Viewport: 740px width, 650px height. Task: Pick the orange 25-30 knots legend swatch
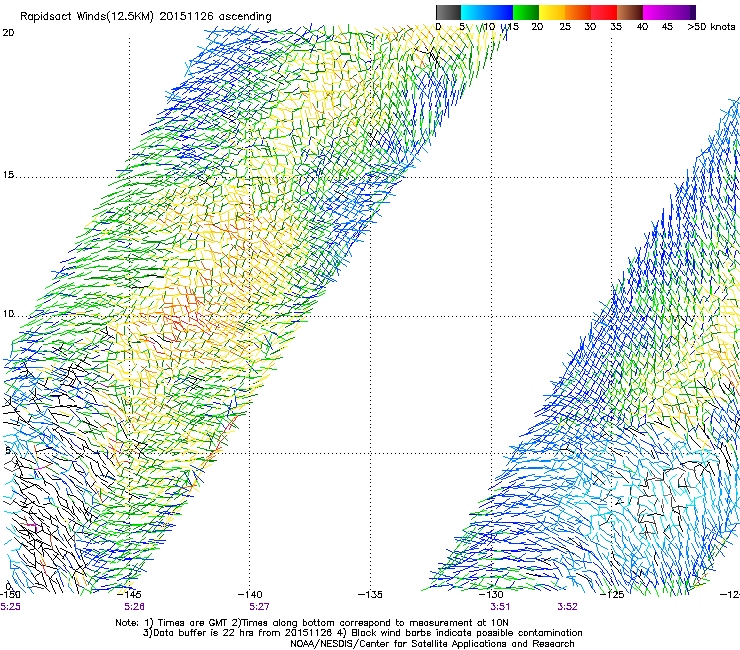(x=578, y=12)
